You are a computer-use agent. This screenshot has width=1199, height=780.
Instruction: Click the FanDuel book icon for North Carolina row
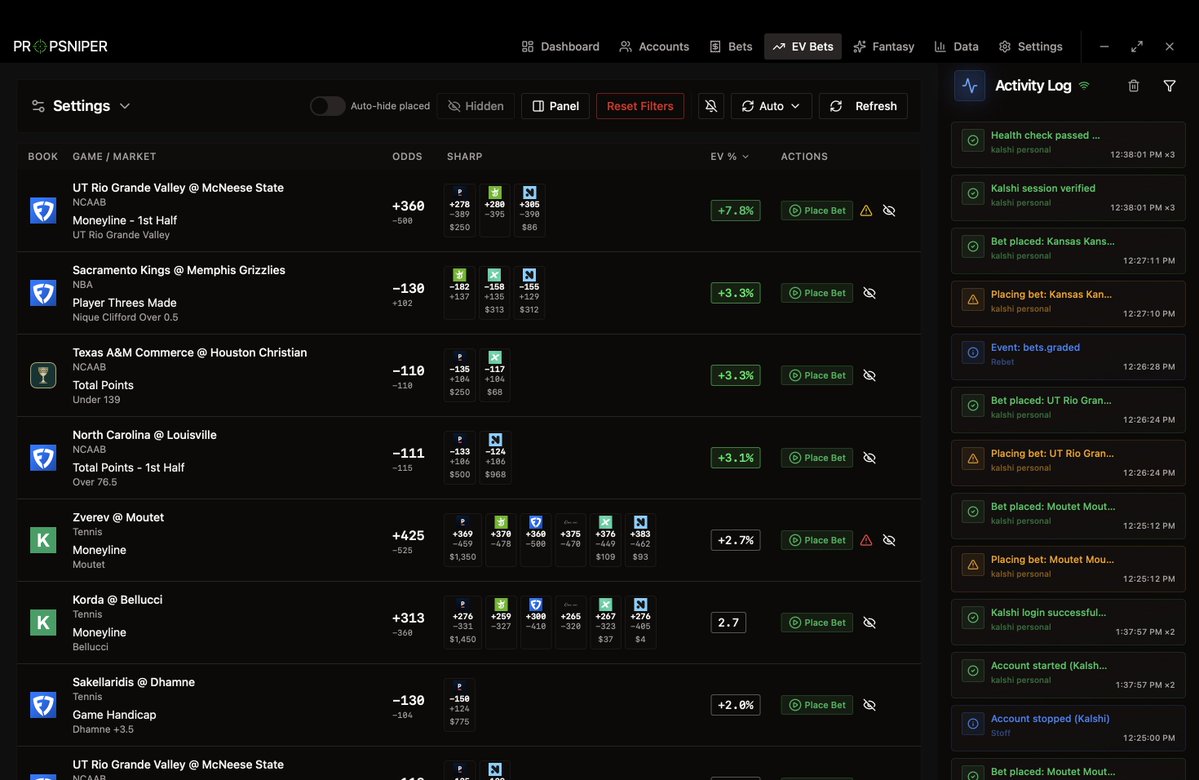[x=43, y=458]
